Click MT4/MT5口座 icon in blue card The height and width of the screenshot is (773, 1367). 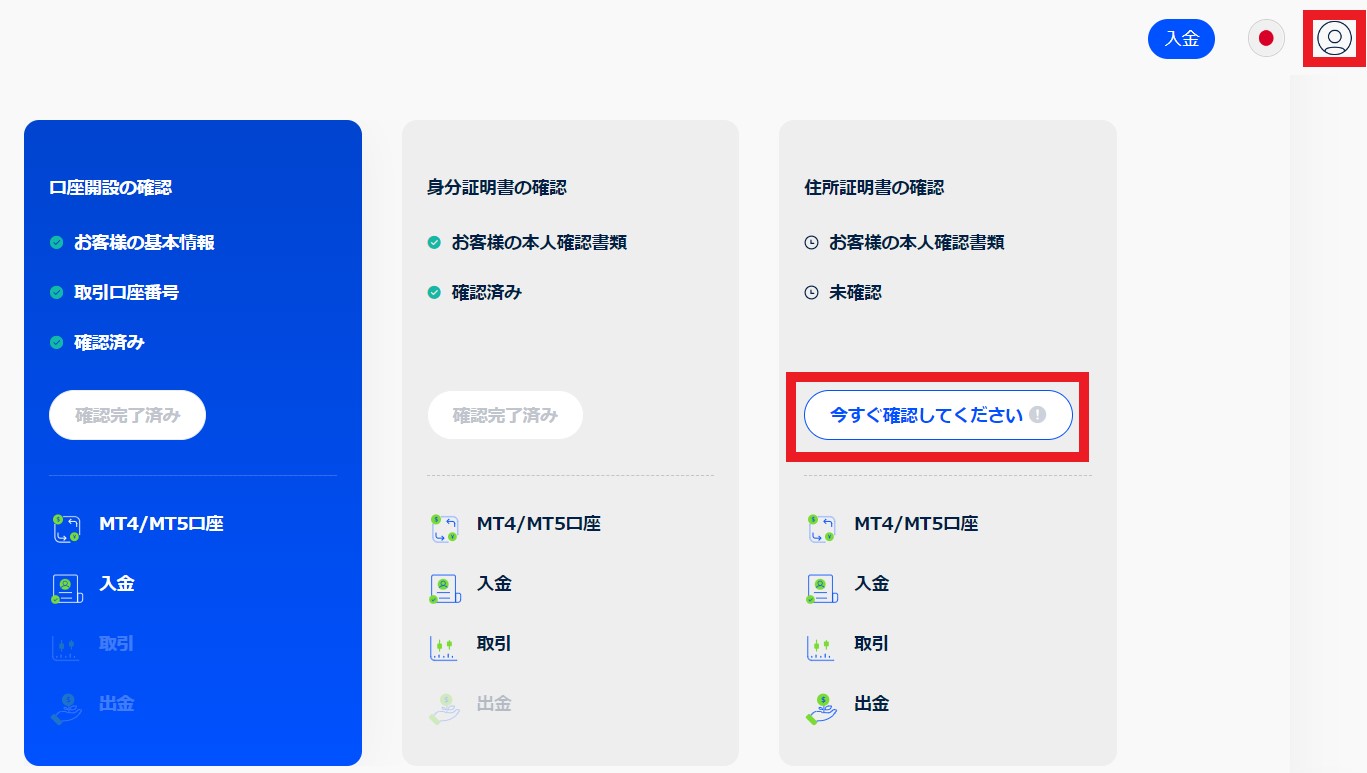point(66,528)
